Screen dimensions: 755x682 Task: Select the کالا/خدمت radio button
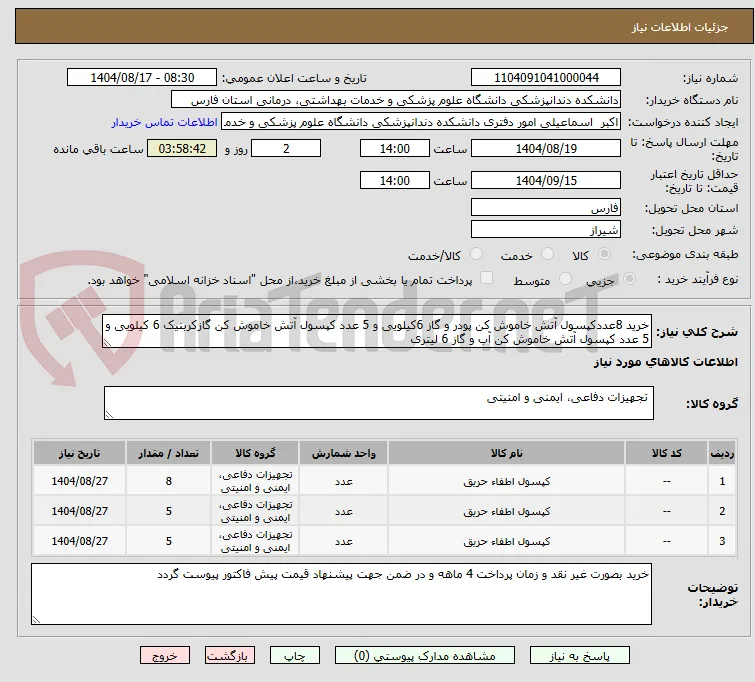click(476, 254)
